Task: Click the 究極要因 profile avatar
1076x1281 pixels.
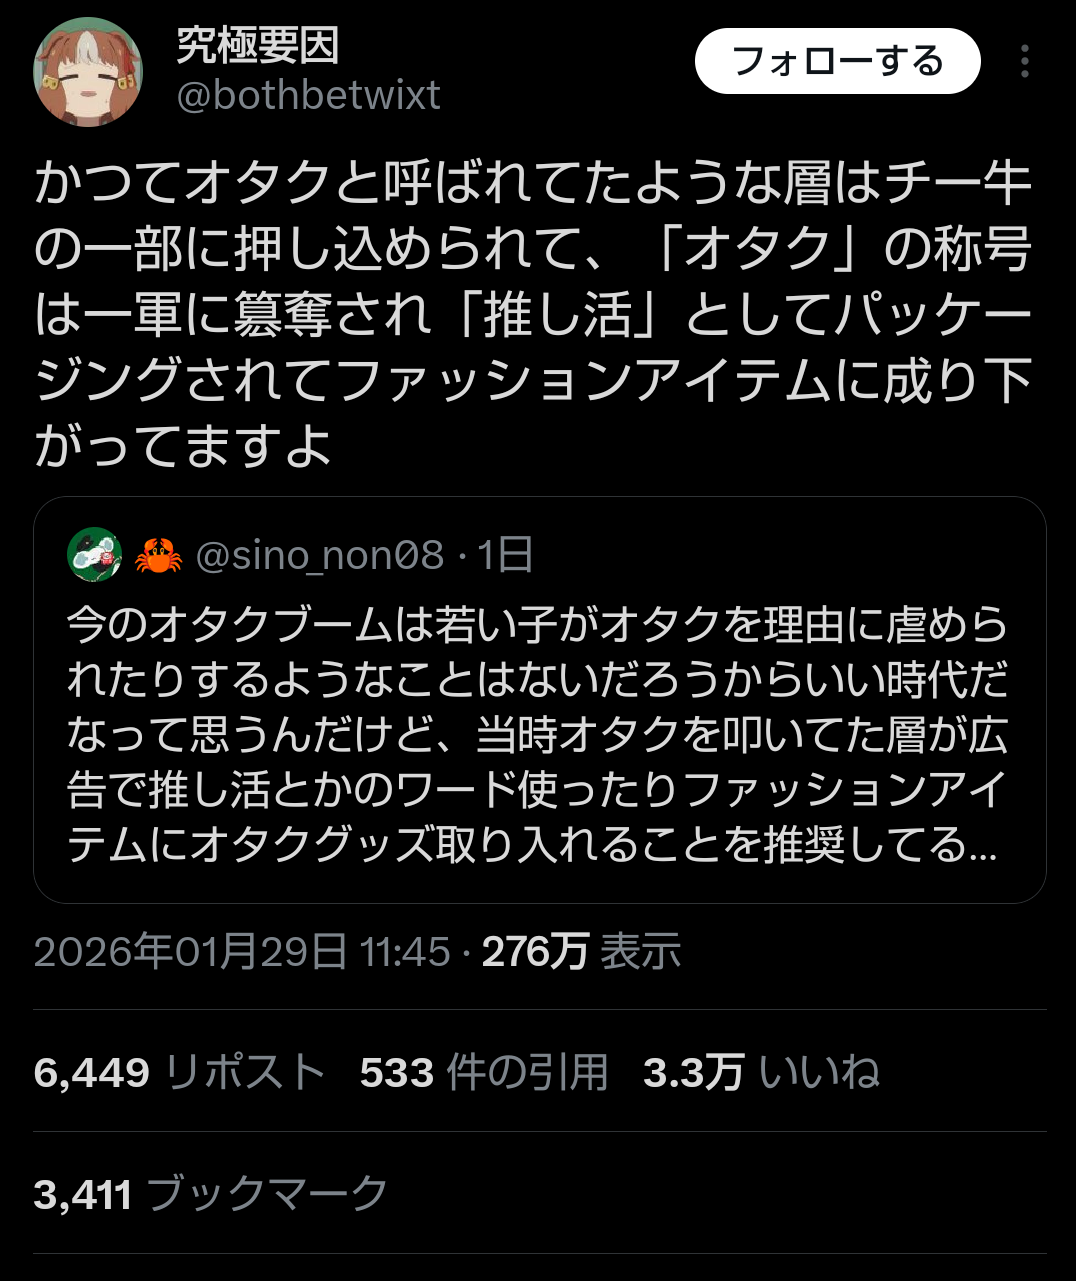Action: [x=88, y=72]
